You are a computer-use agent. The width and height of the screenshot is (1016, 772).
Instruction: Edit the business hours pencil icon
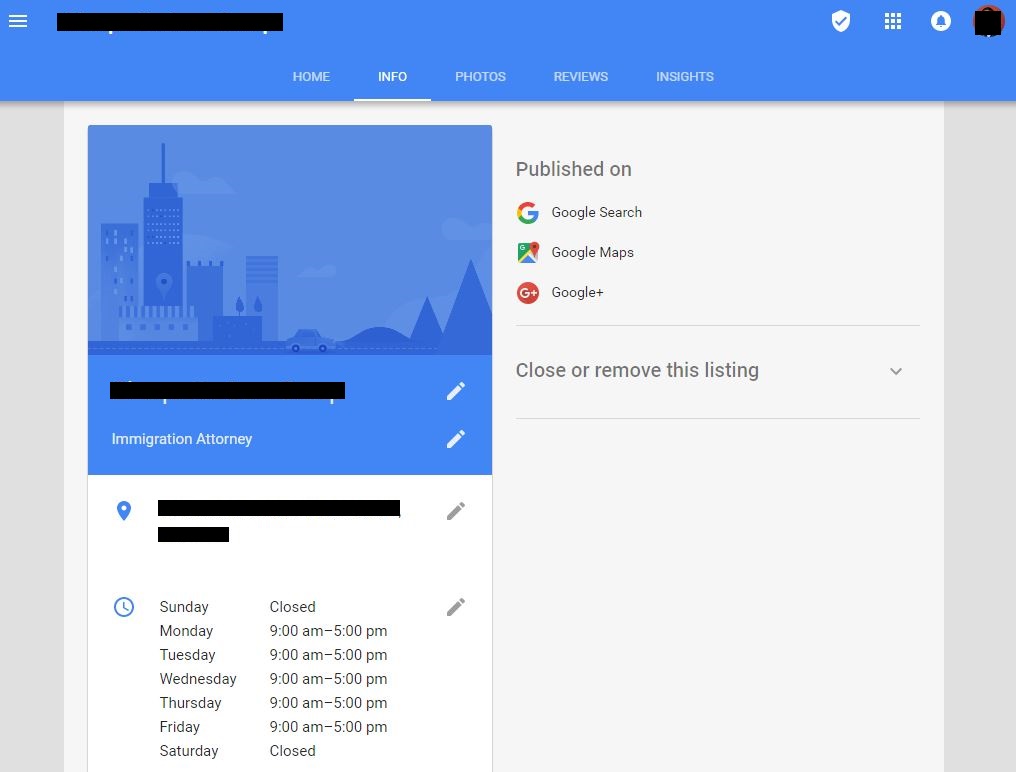click(456, 607)
